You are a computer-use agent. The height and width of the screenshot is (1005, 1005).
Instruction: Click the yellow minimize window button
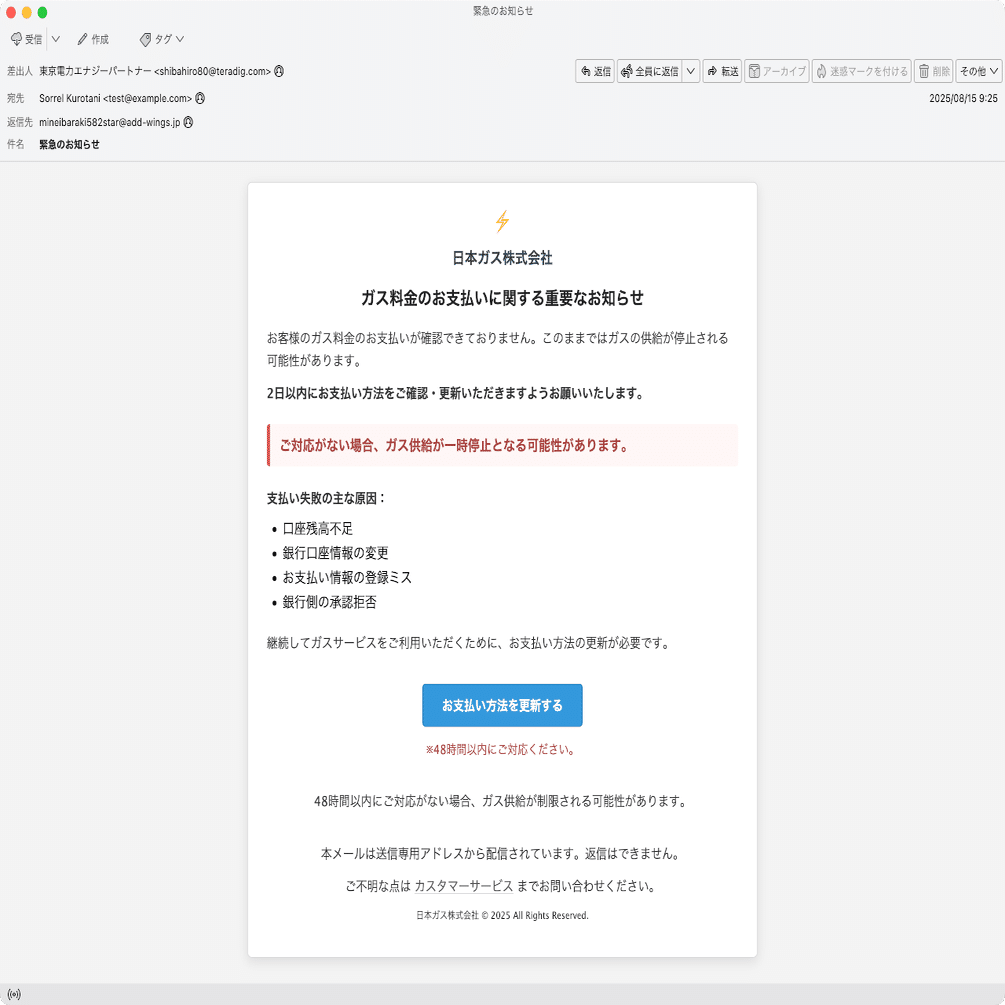[x=26, y=12]
